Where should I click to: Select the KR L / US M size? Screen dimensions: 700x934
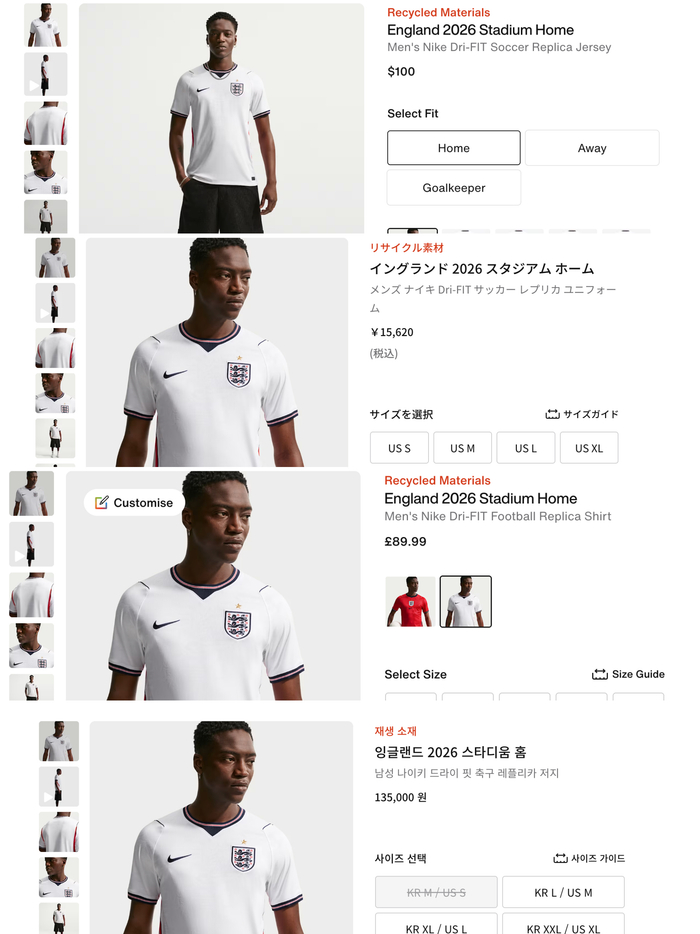pyautogui.click(x=563, y=892)
